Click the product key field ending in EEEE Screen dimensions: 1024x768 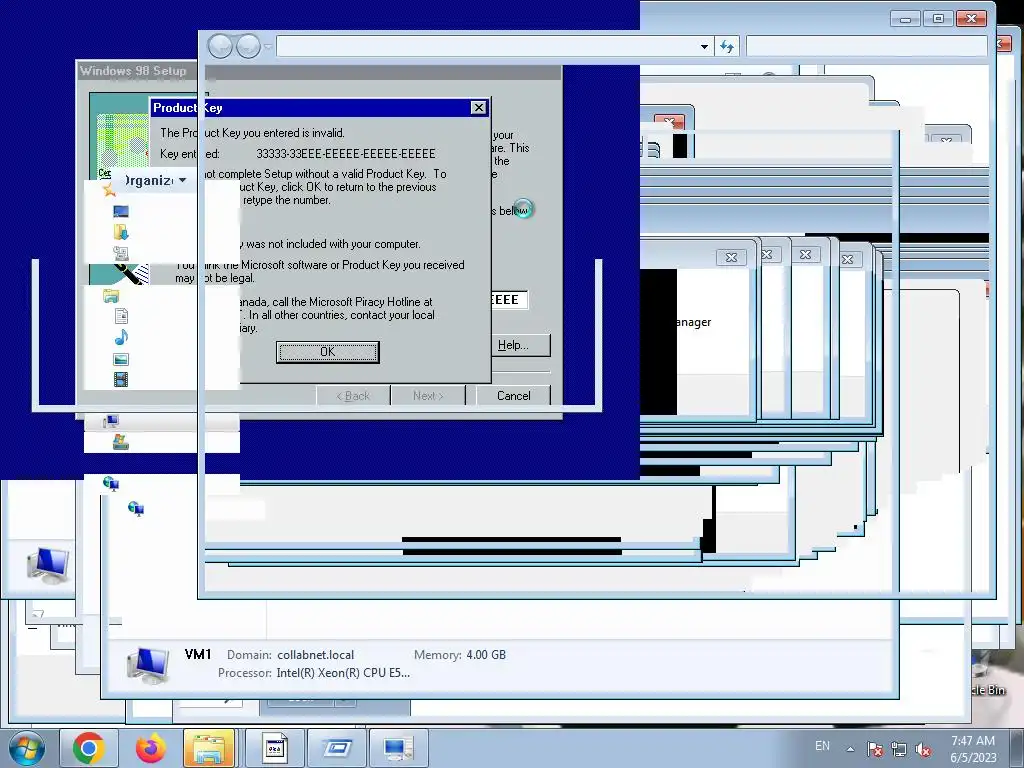[509, 300]
